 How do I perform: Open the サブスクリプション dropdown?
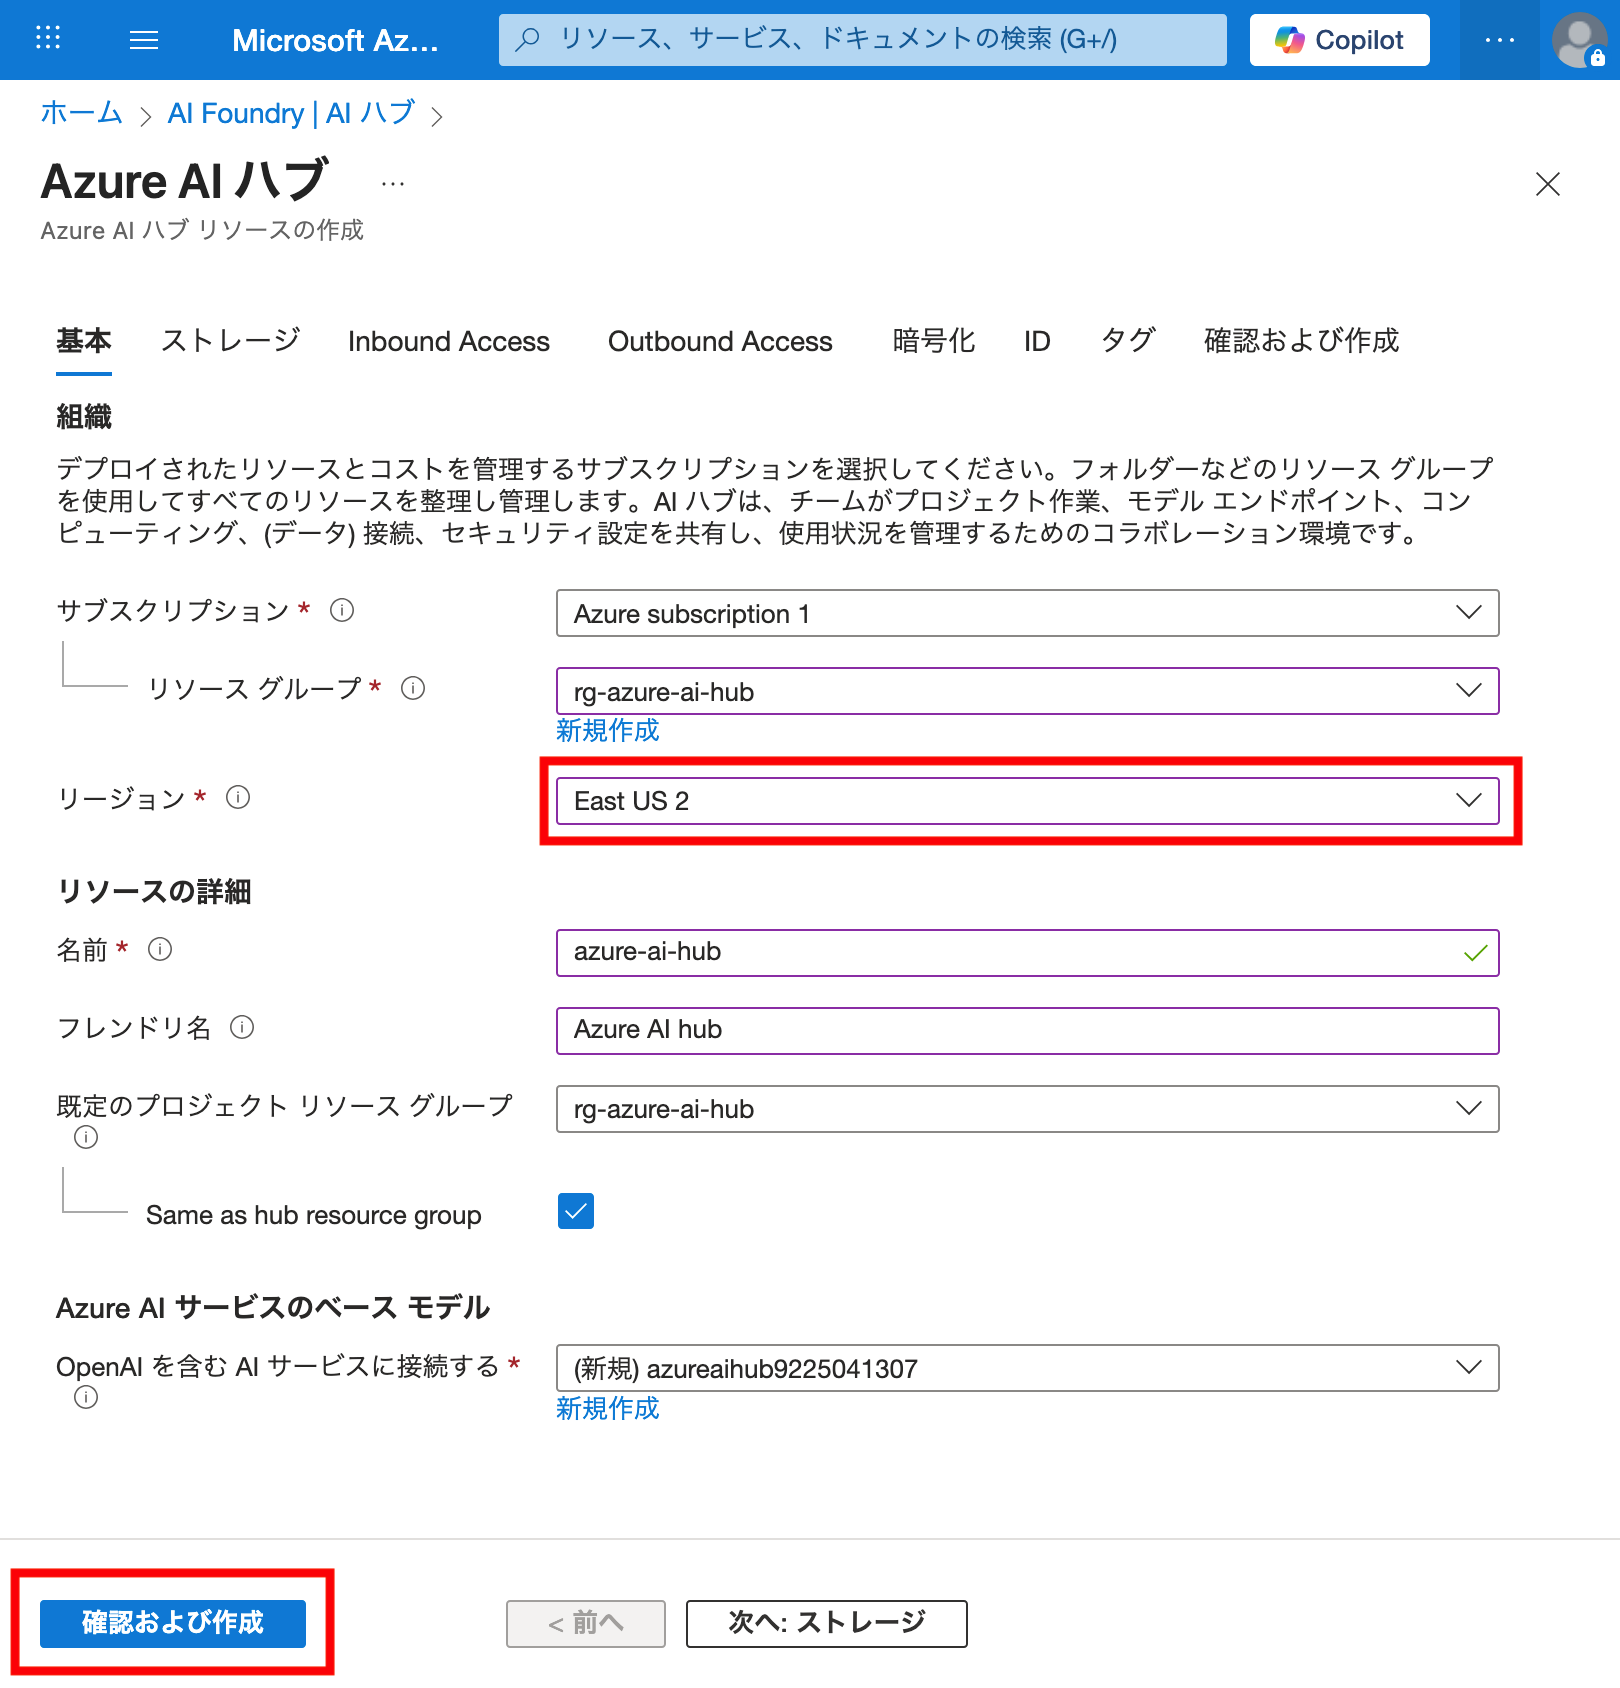[1027, 613]
